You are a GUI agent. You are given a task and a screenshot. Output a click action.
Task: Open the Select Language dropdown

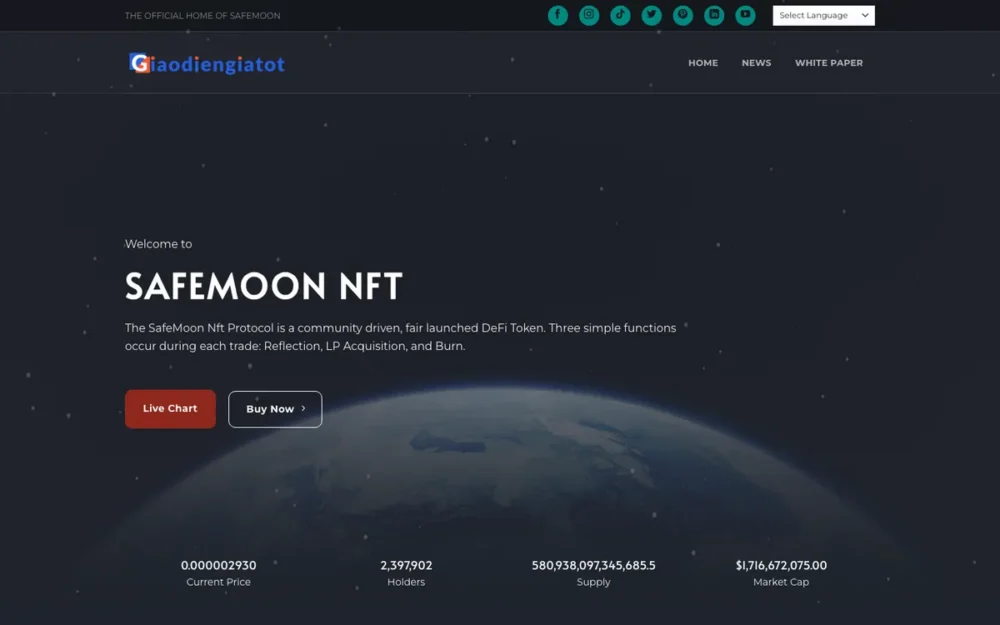tap(823, 15)
